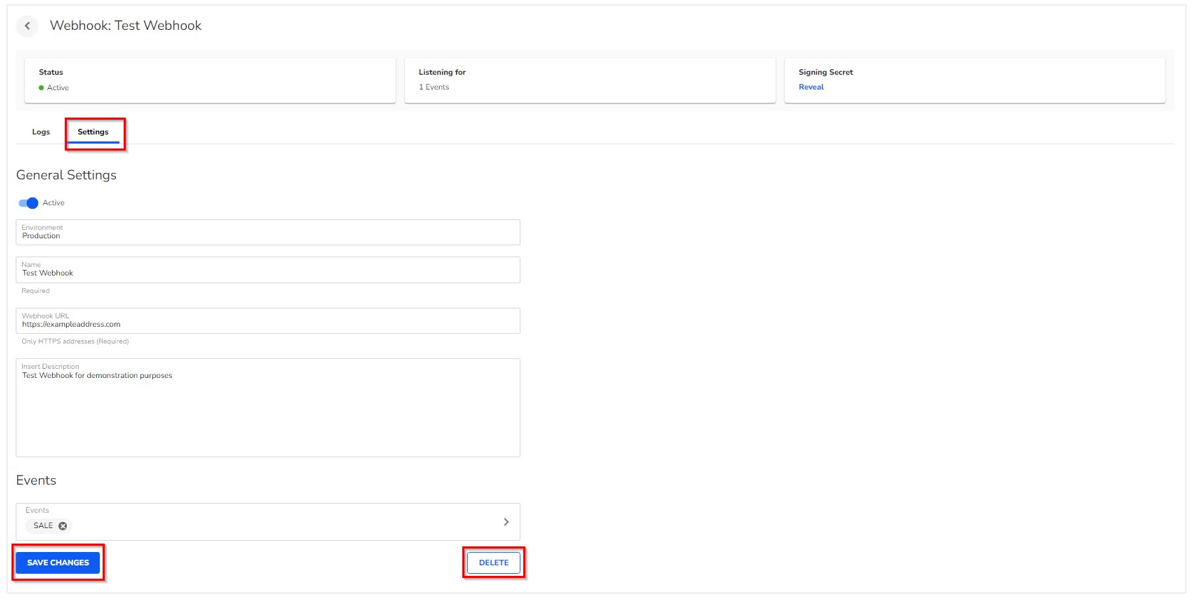Edit the Webhook URL field
This screenshot has width=1198, height=603.
[x=267, y=322]
